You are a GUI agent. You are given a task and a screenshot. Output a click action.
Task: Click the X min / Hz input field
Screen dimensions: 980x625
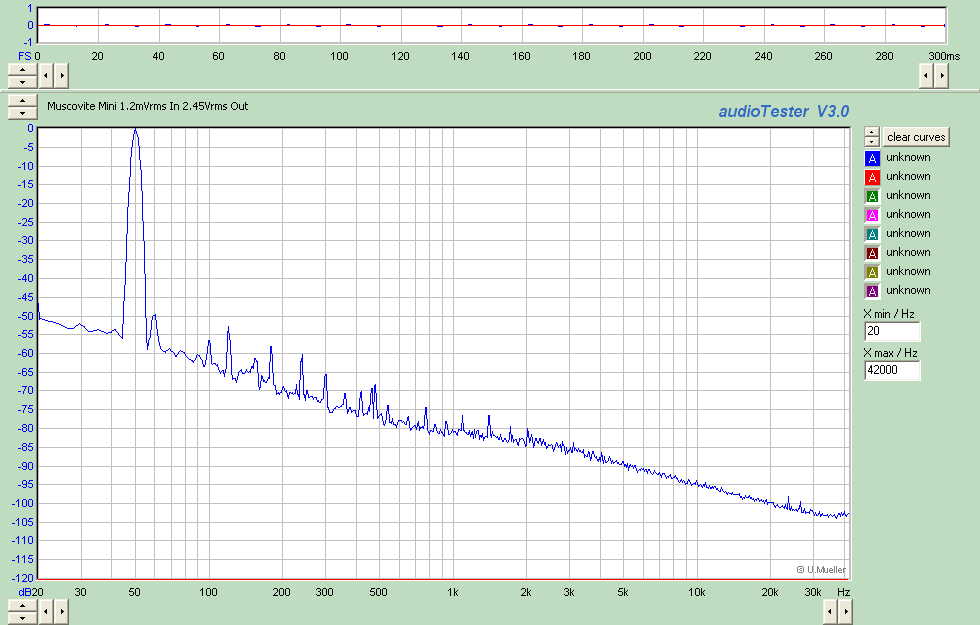892,331
